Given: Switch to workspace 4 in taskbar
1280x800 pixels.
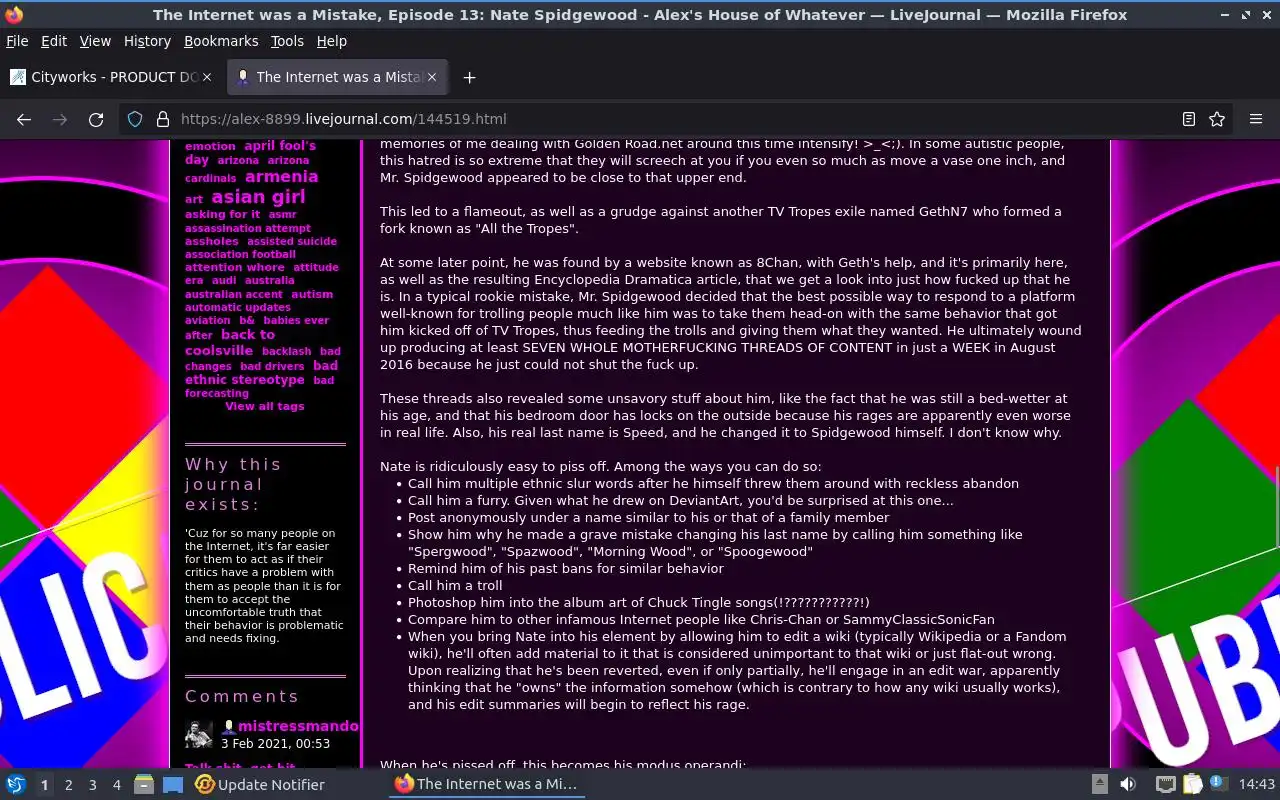Looking at the screenshot, I should point(116,785).
